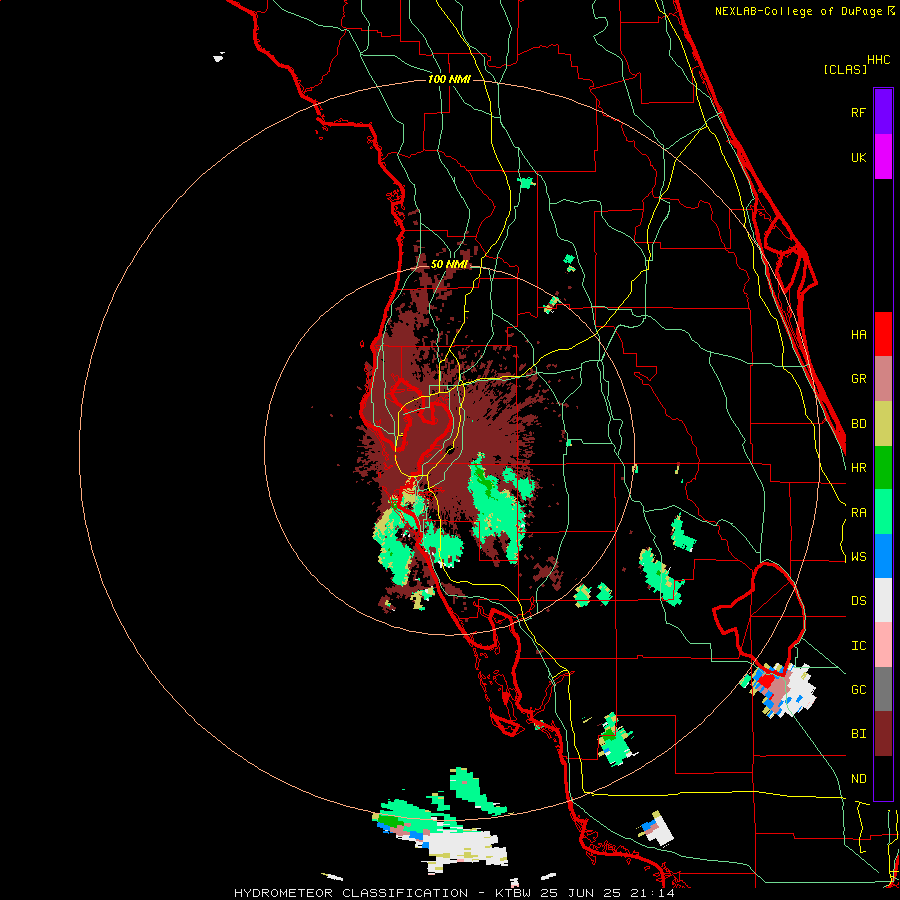
Task: Click the 50 NMI range ring label
Action: (x=449, y=264)
